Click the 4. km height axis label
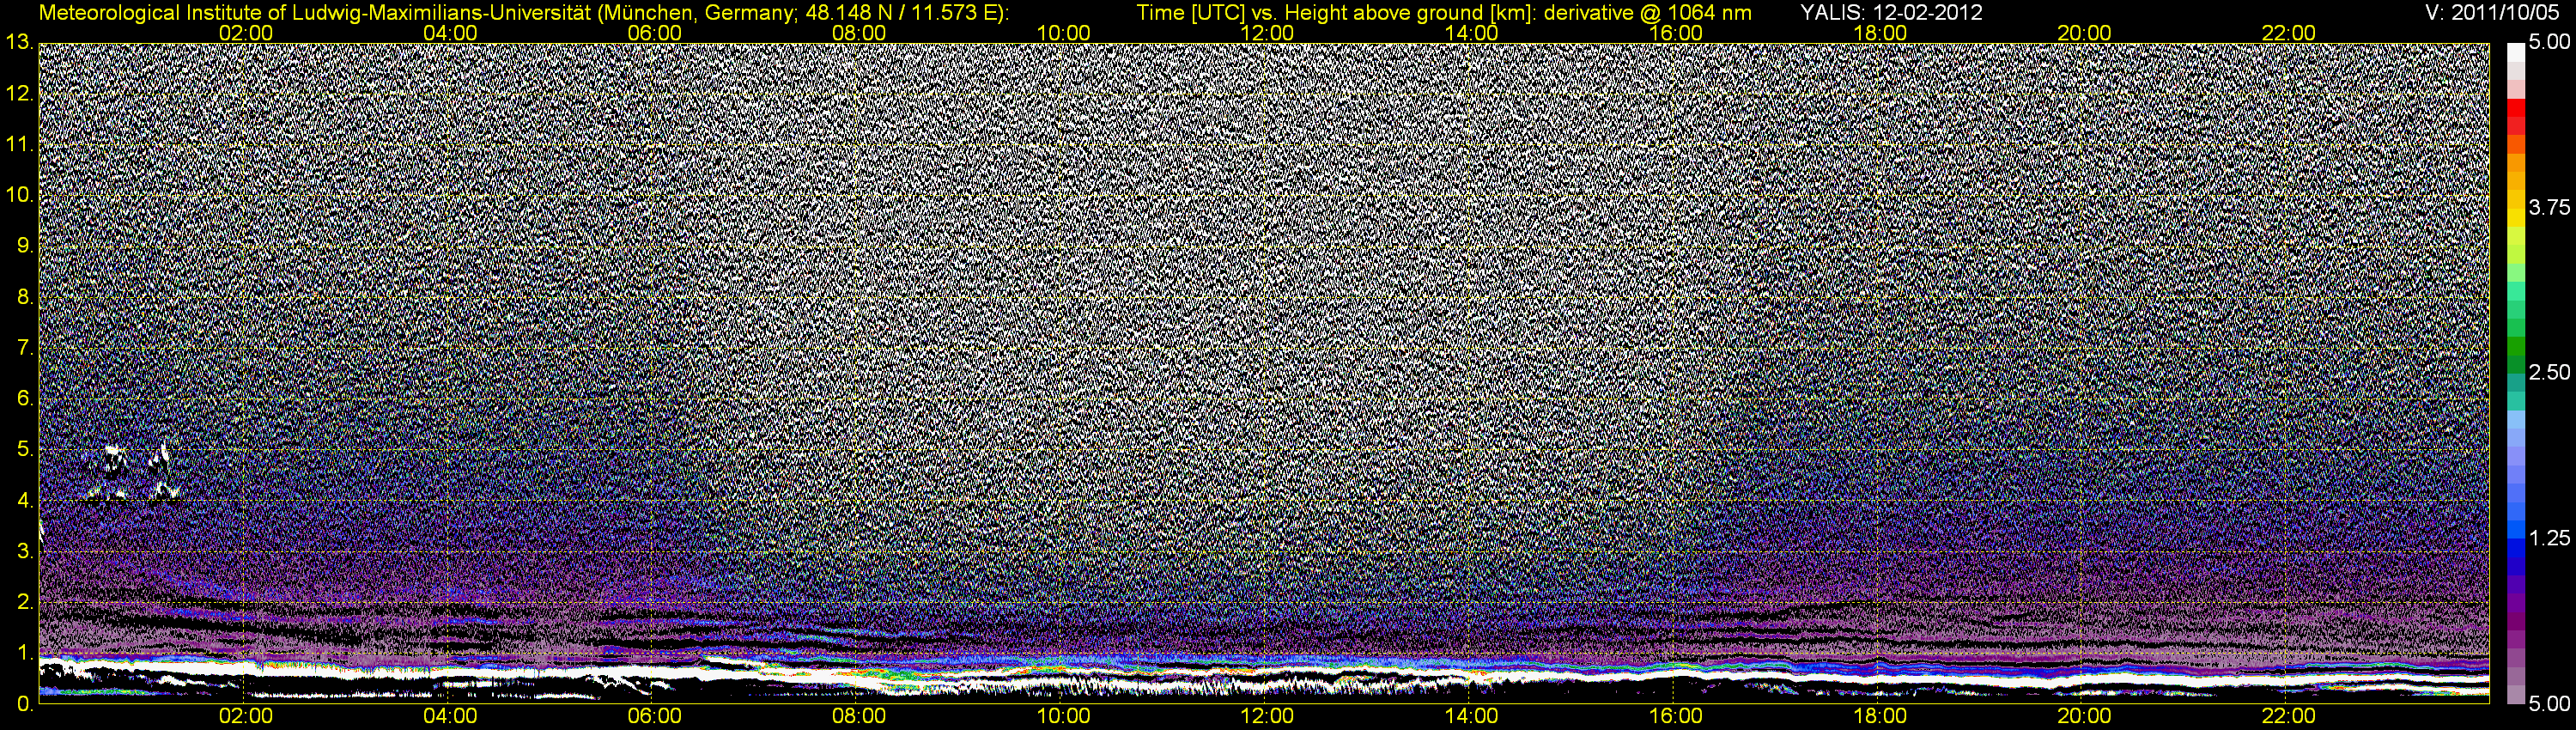Viewport: 2576px width, 730px height. pyautogui.click(x=25, y=501)
